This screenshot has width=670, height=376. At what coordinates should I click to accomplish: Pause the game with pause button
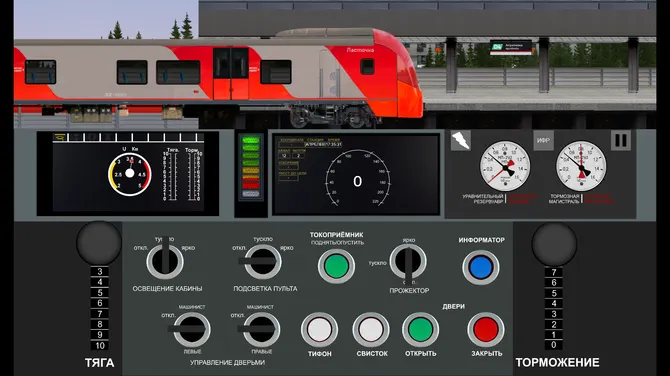pos(620,141)
